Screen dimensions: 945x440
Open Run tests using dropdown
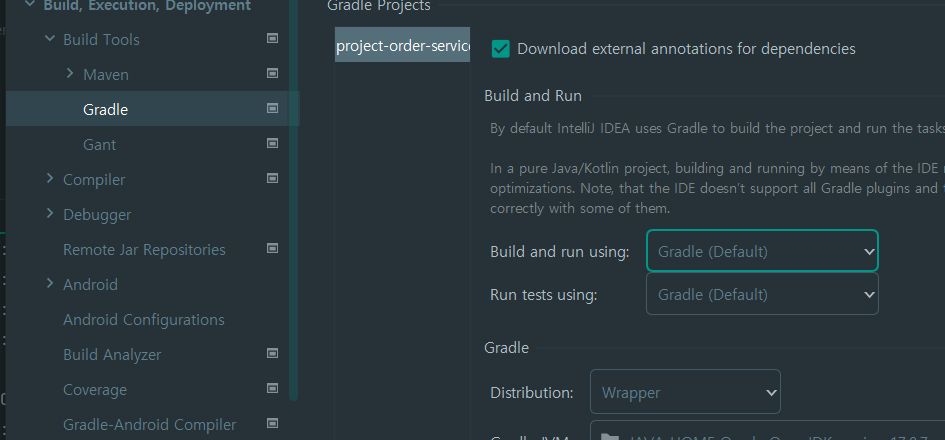762,294
